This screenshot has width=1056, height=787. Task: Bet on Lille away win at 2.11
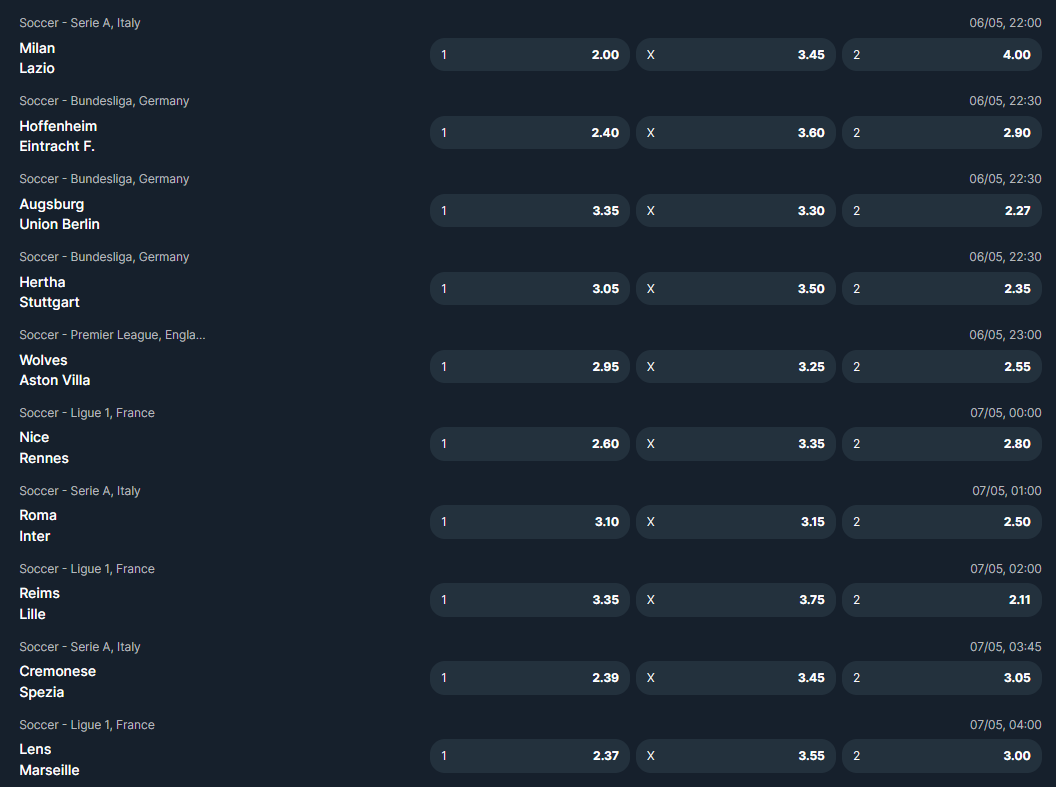[941, 600]
